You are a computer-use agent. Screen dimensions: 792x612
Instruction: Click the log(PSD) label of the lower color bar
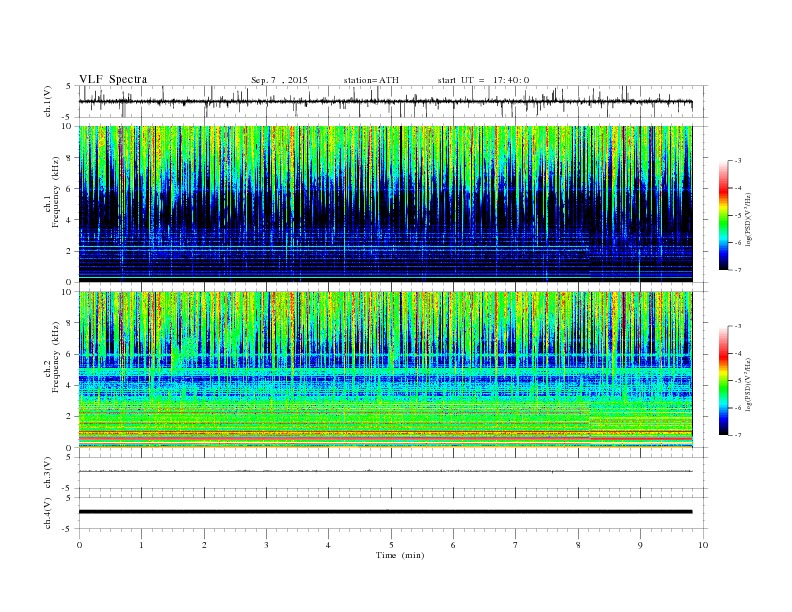[749, 384]
